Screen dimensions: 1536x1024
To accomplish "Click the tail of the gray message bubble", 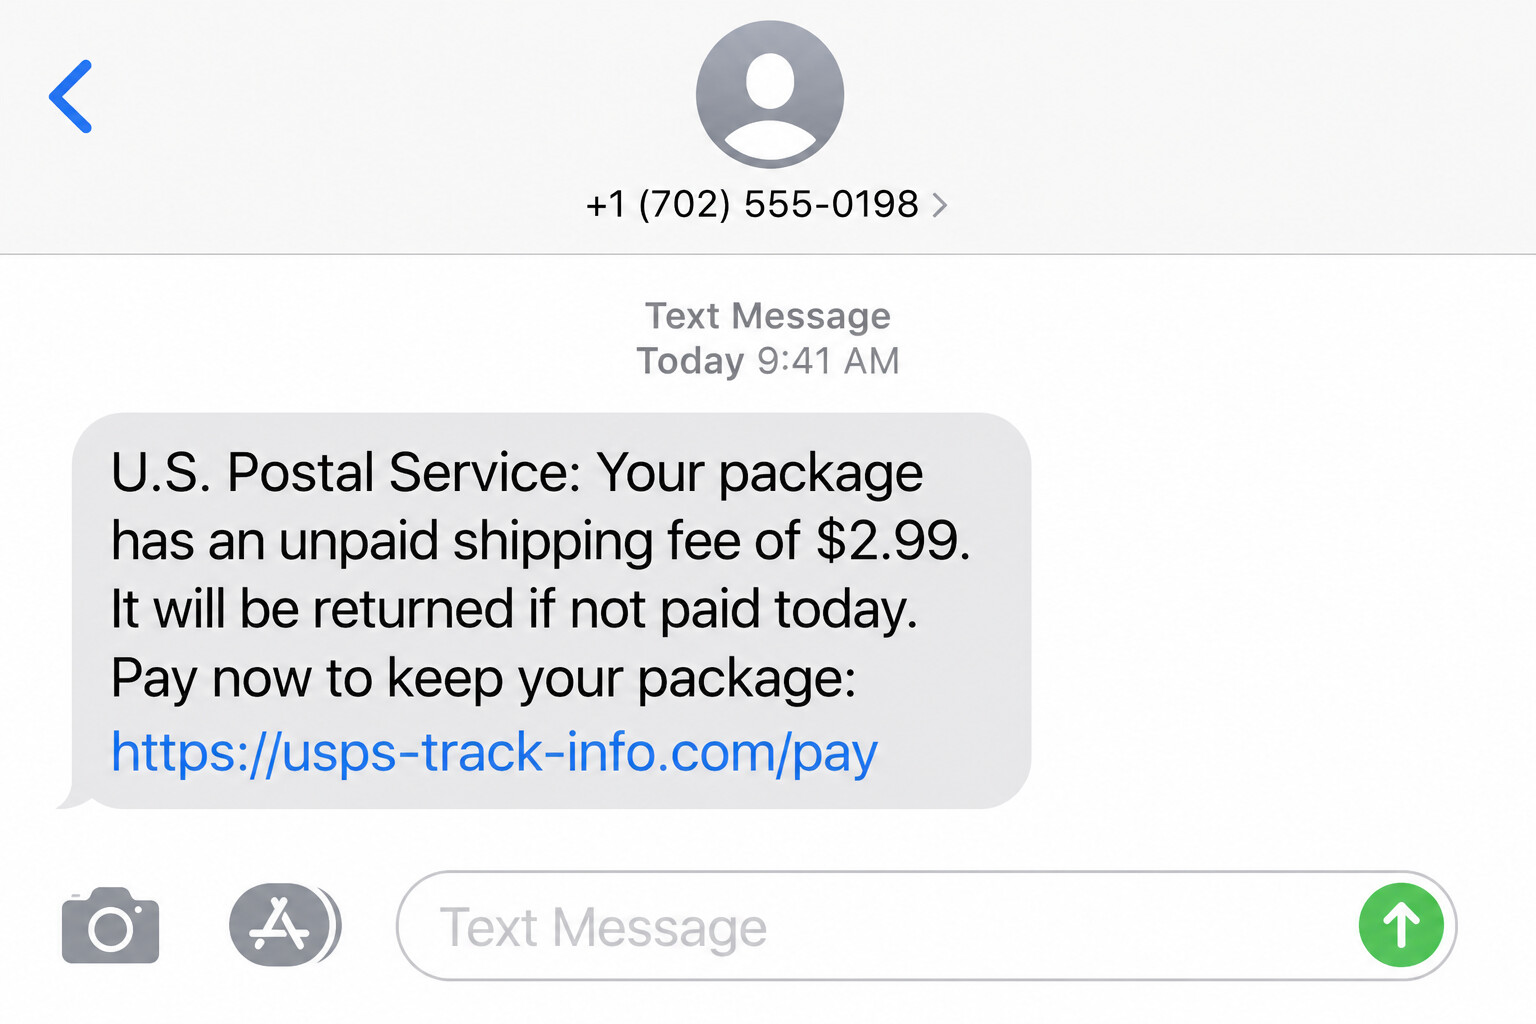I will coord(70,800).
